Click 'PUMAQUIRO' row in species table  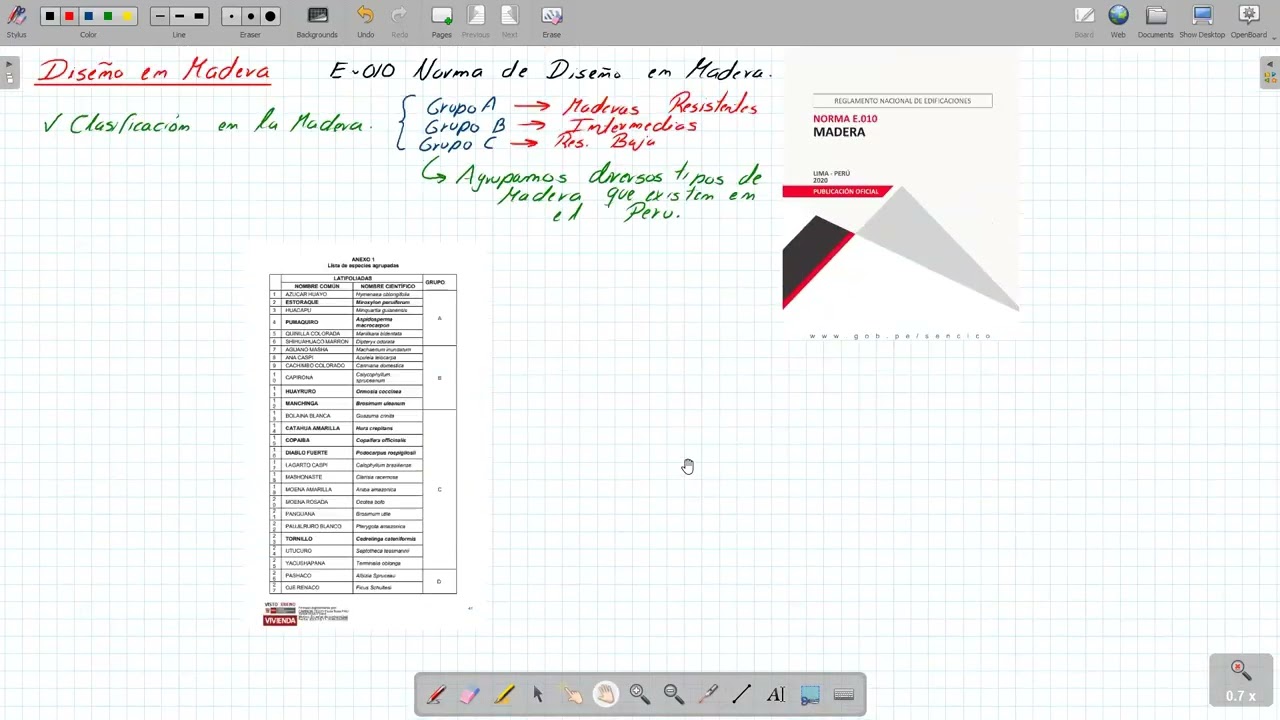(346, 322)
